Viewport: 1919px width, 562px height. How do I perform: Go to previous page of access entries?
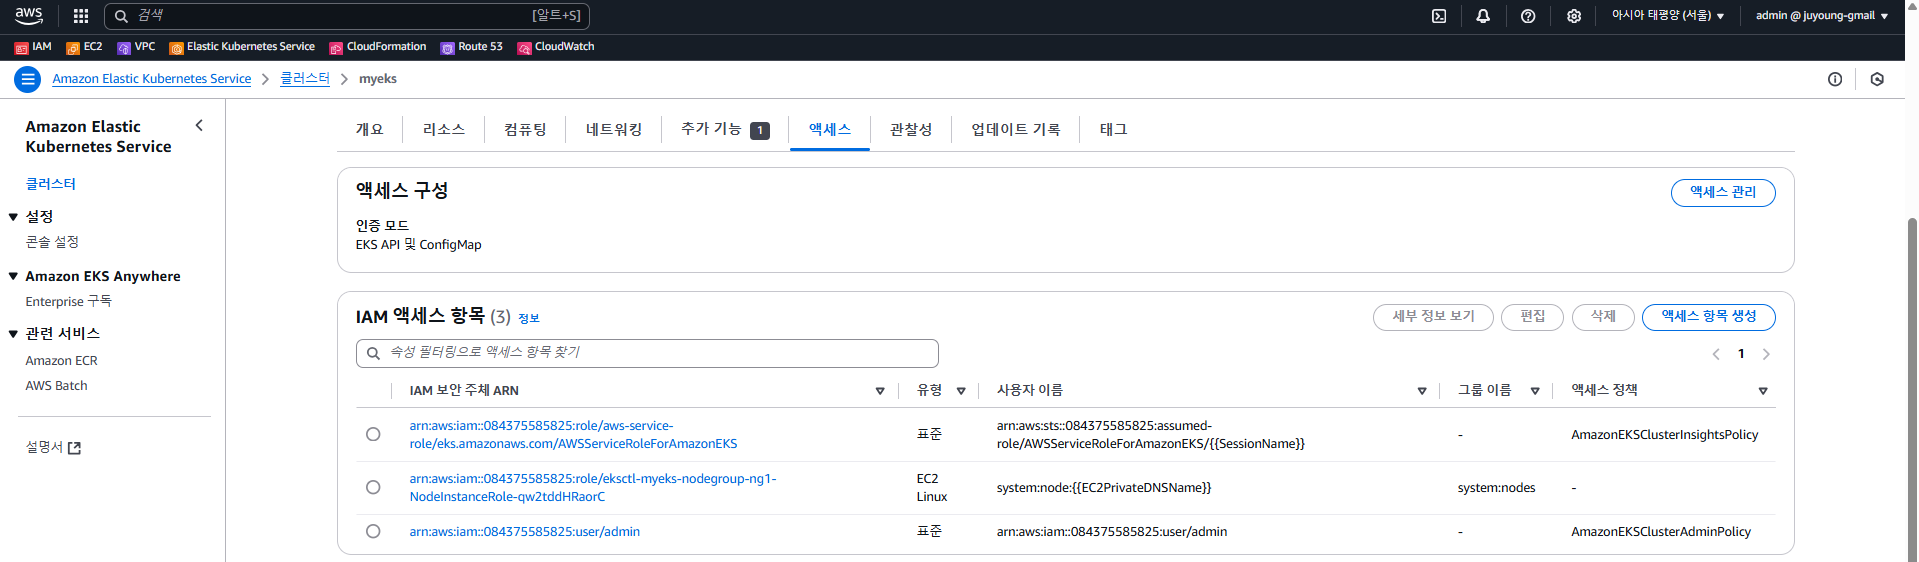(1716, 354)
